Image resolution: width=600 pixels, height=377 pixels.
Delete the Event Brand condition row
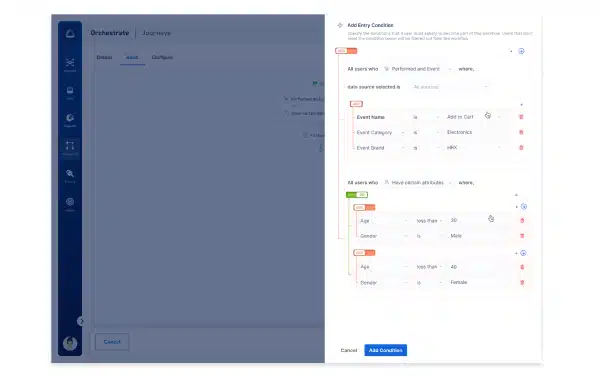pyautogui.click(x=521, y=147)
